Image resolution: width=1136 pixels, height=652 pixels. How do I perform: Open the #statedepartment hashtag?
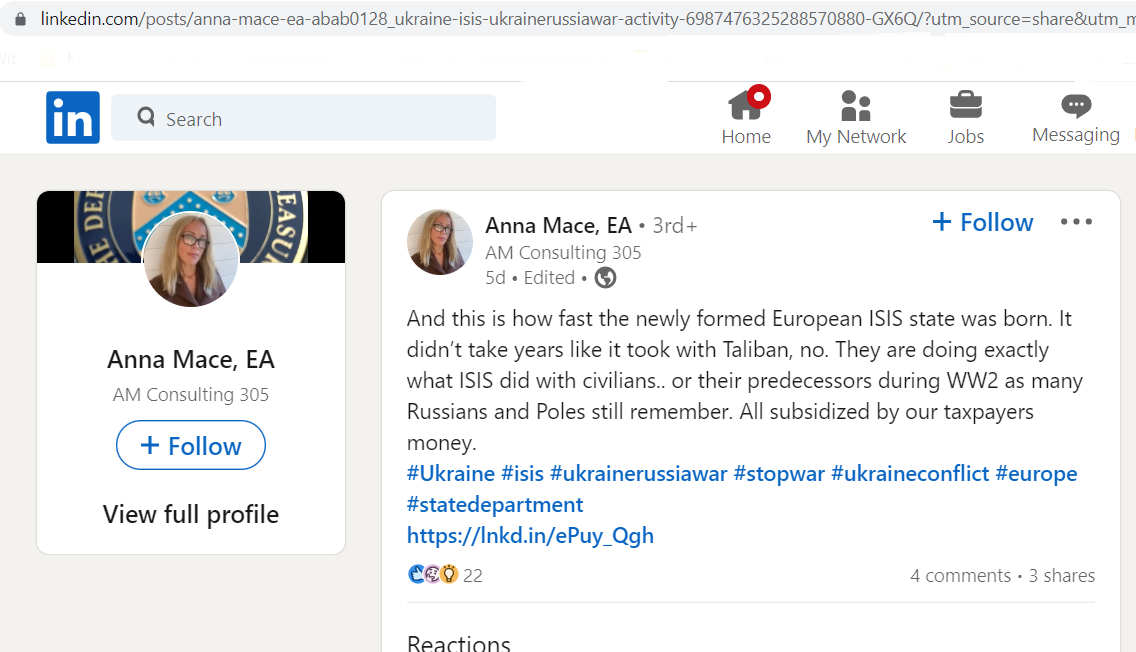[x=495, y=504]
